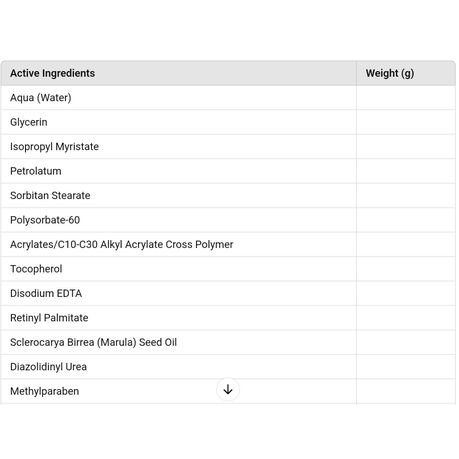Click the Sorbitan Stearate row
This screenshot has width=459, height=459.
pos(228,195)
